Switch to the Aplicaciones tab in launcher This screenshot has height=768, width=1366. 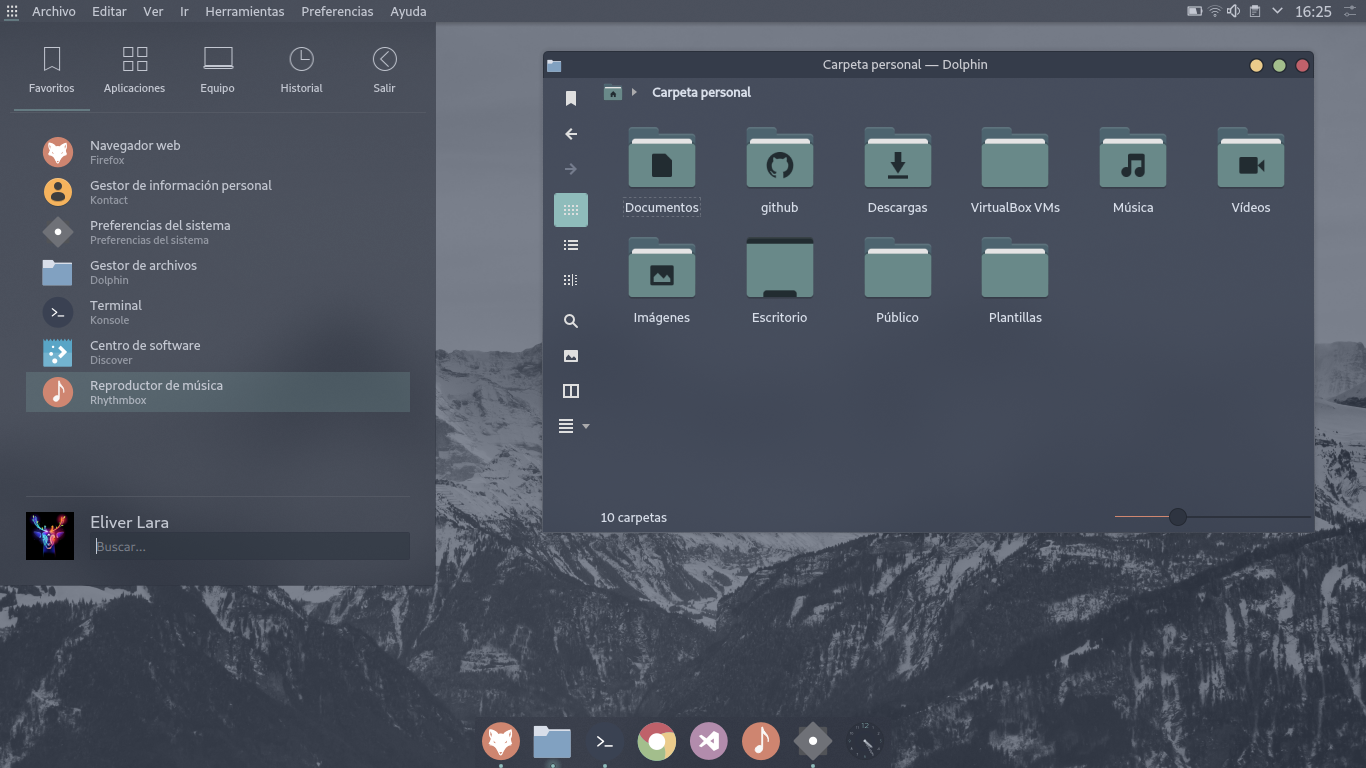(x=135, y=70)
